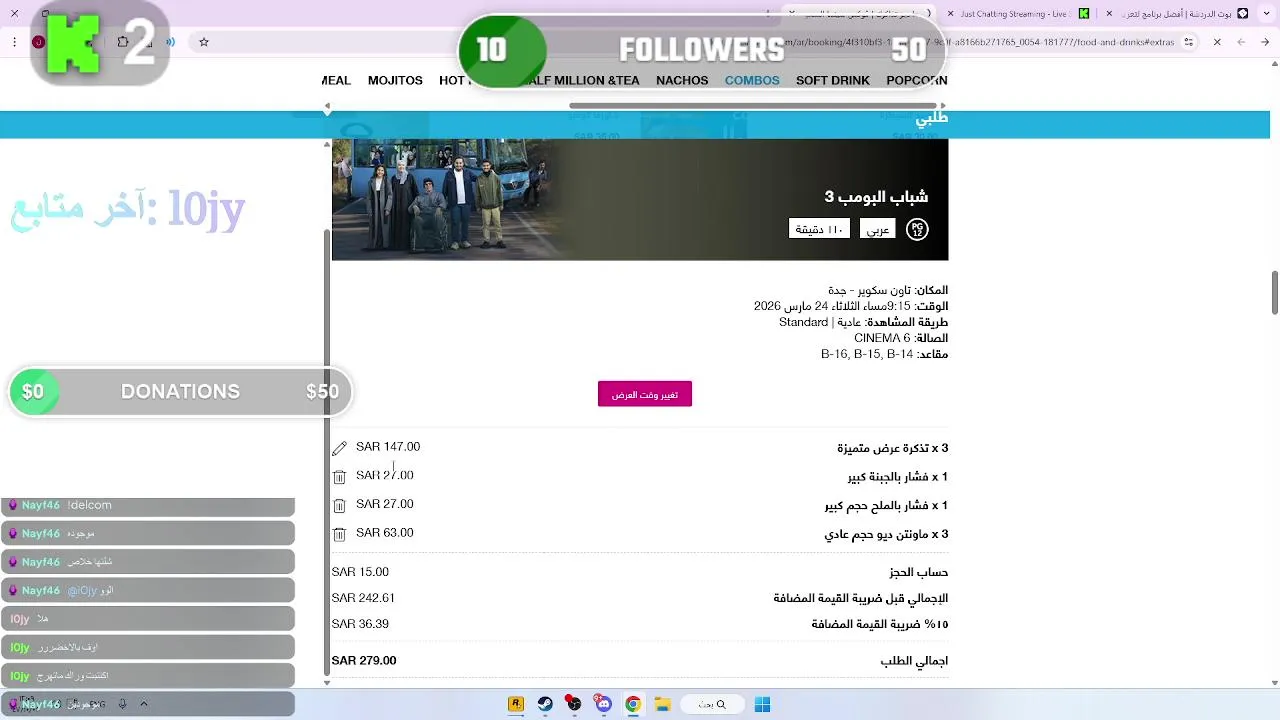
Task: Click the PG12 rating badge
Action: tap(917, 229)
